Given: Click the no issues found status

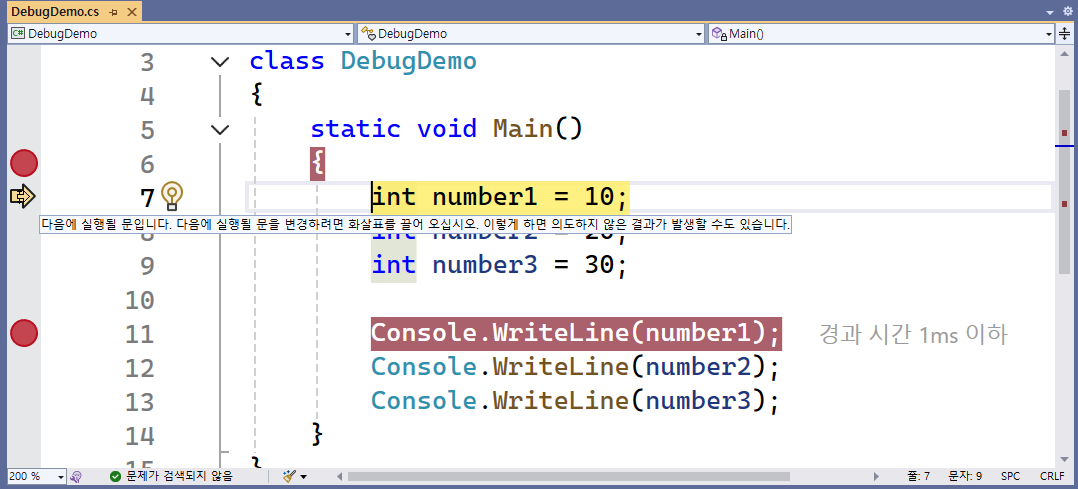Looking at the screenshot, I should [180, 477].
